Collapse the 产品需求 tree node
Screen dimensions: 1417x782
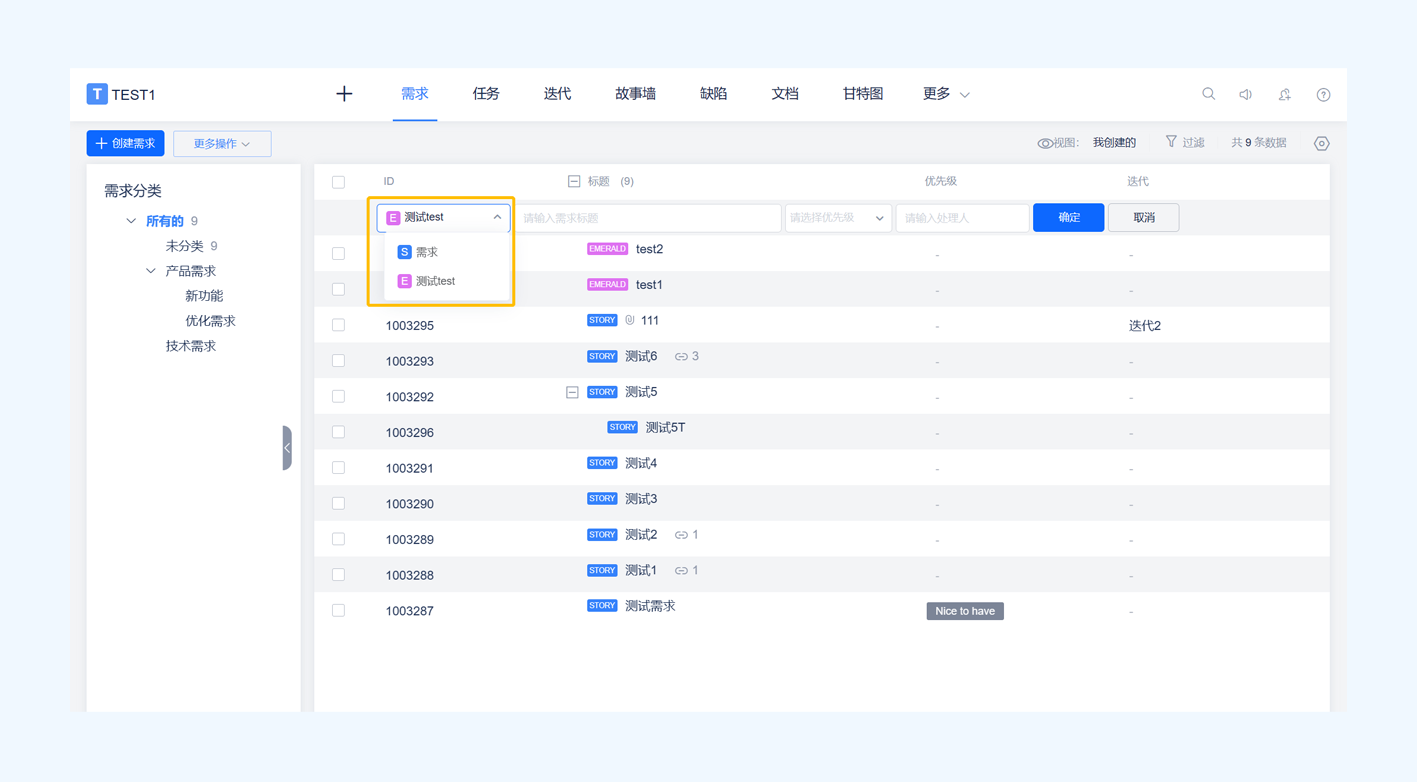[x=151, y=271]
